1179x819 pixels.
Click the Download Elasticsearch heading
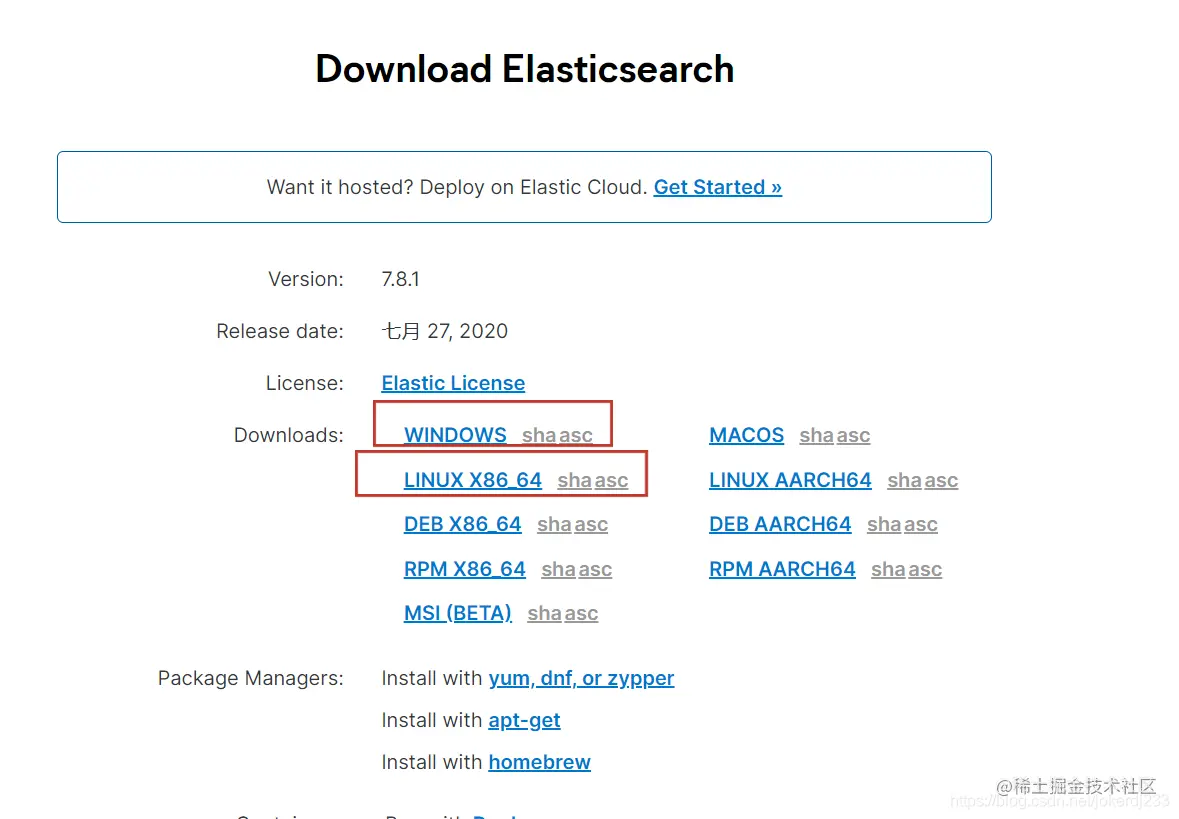524,69
